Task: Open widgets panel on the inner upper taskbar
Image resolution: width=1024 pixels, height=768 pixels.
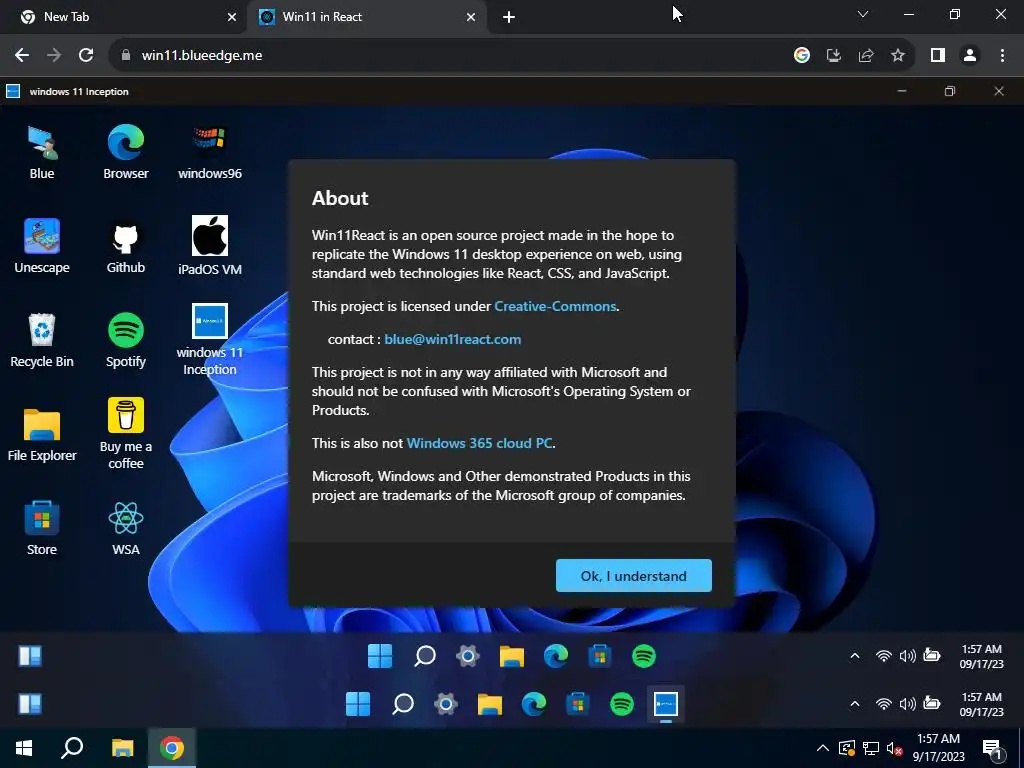Action: [30, 656]
